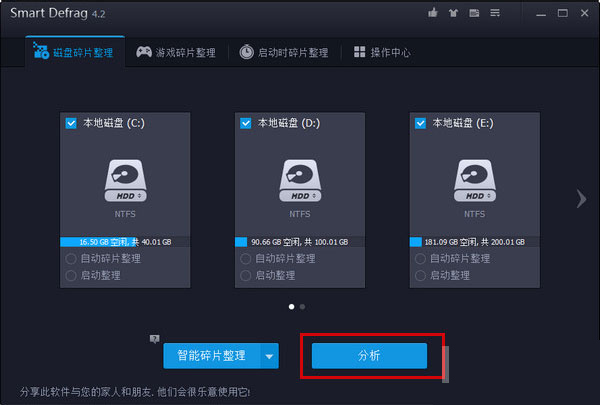
Task: Uncheck the 本地磁盘 (D:) checkbox
Action: pos(246,123)
